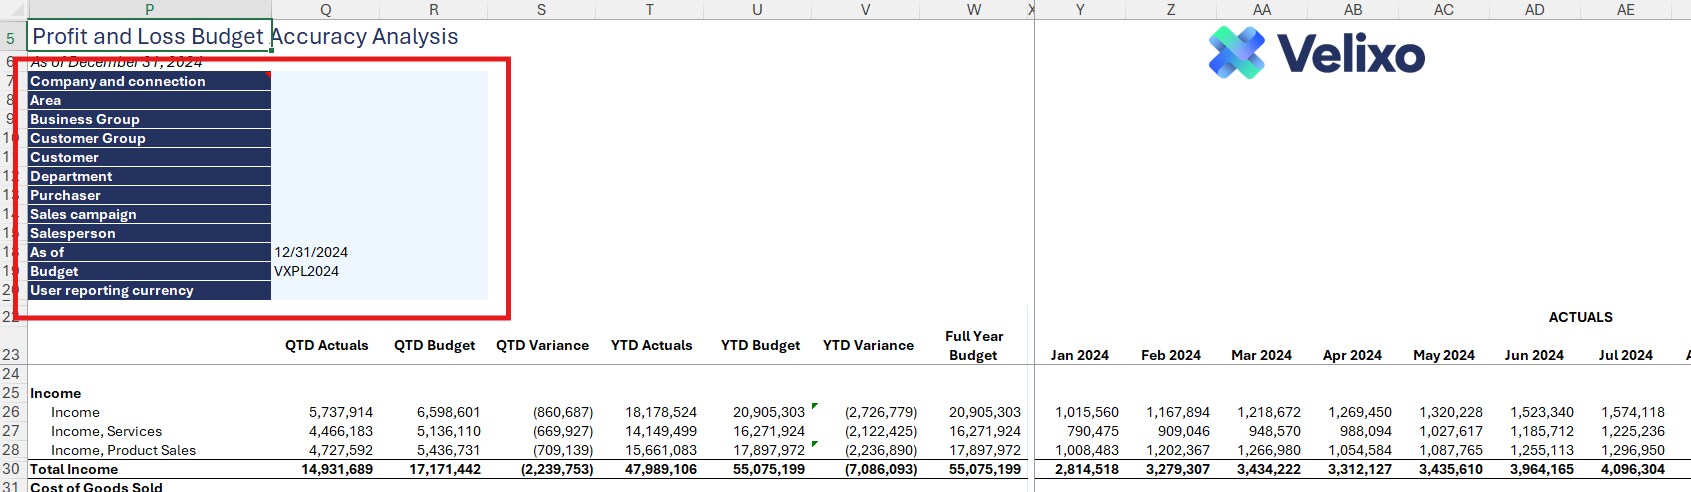Select the Total Income QTD Actuals value 14,931,689
This screenshot has height=492, width=1691.
point(337,469)
